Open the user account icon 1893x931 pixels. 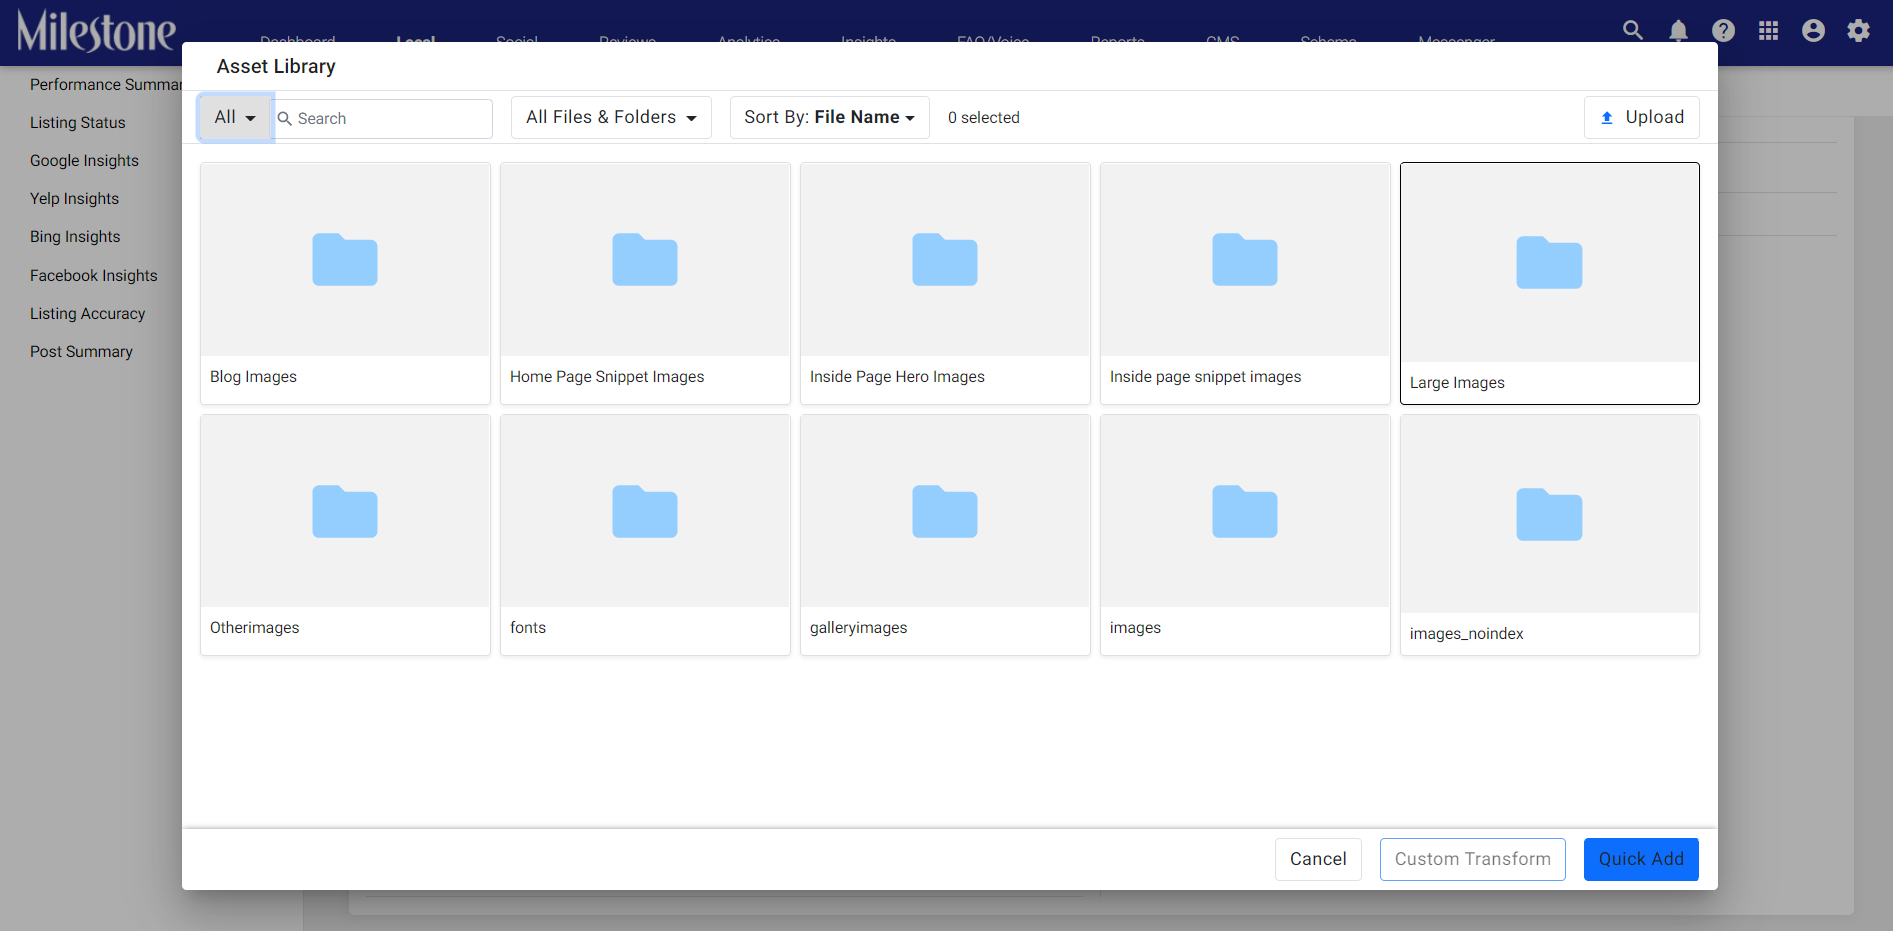coord(1813,30)
